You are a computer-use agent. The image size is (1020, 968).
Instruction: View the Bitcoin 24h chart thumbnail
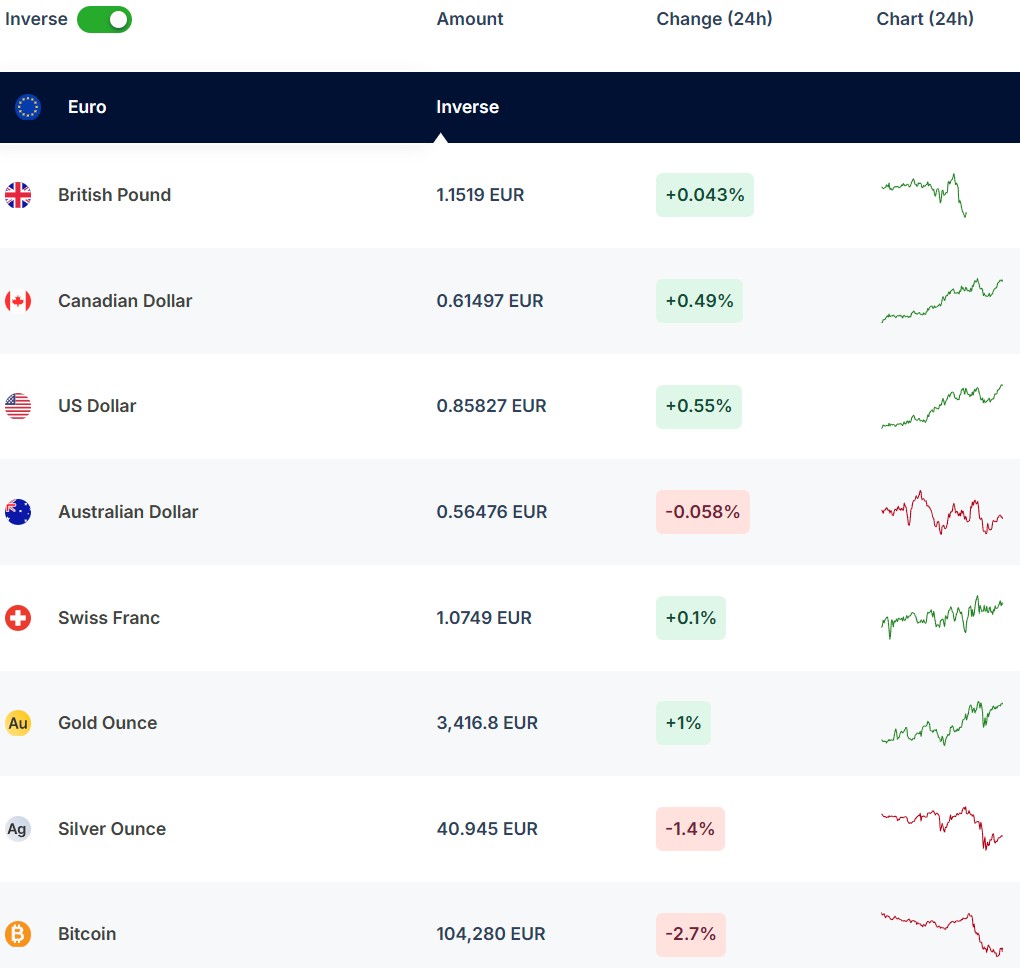pos(941,933)
